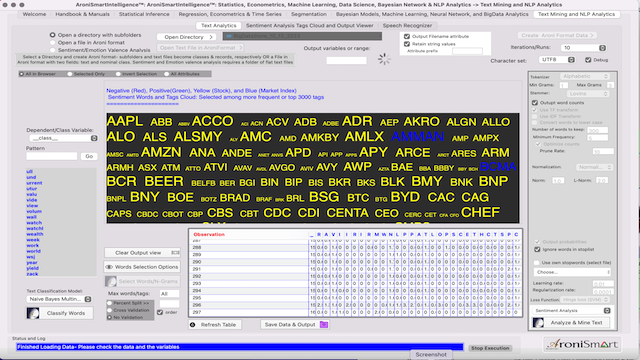Viewport: 640px width, 360px height.
Task: Select Cross Validation radio option
Action: pyautogui.click(x=109, y=310)
